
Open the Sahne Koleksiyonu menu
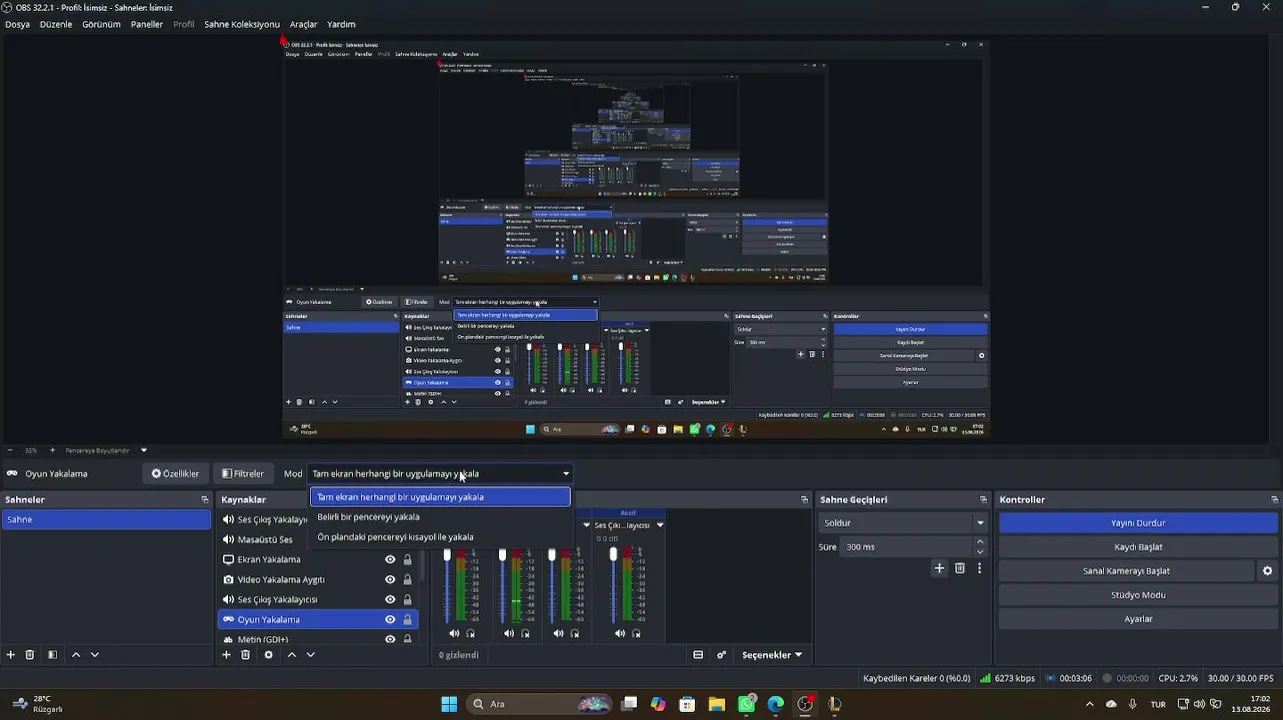242,24
